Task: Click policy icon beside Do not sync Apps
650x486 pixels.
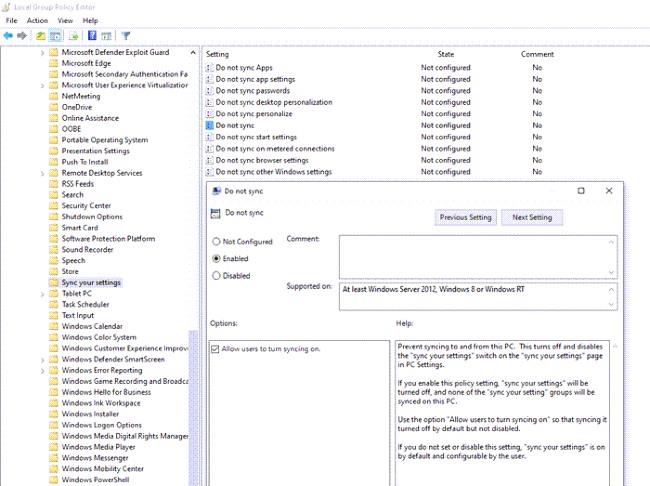Action: pyautogui.click(x=209, y=68)
